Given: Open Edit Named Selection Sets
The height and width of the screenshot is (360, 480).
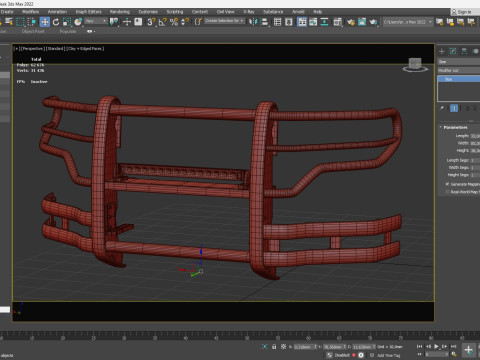Looking at the screenshot, I should click(x=199, y=22).
